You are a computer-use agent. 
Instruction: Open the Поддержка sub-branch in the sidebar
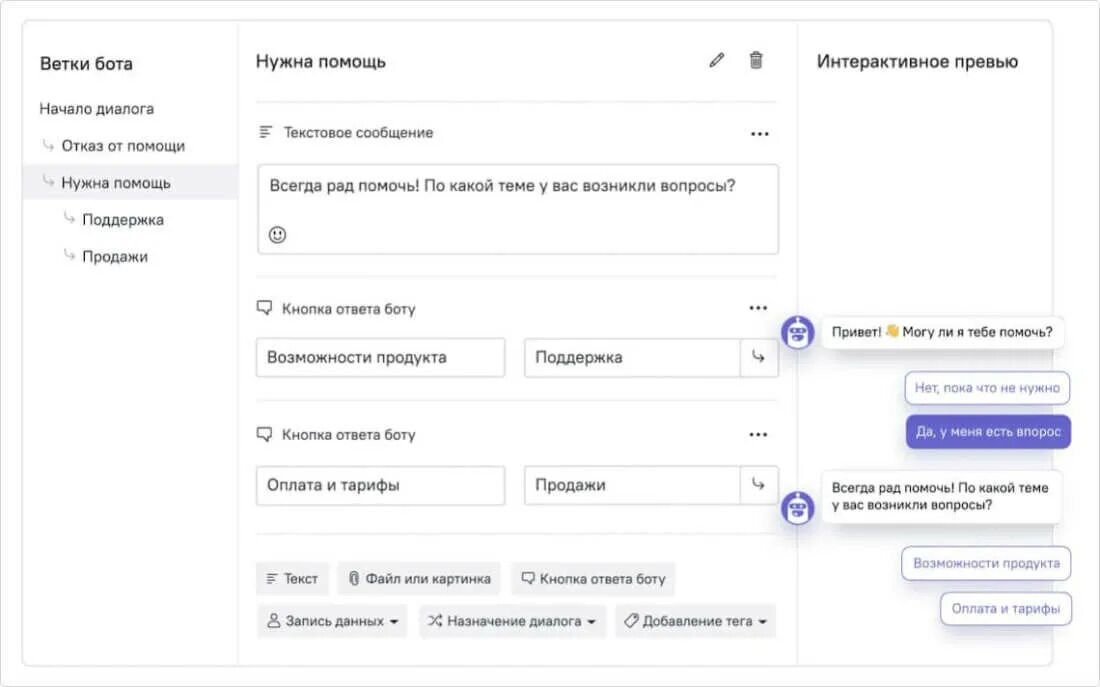123,220
